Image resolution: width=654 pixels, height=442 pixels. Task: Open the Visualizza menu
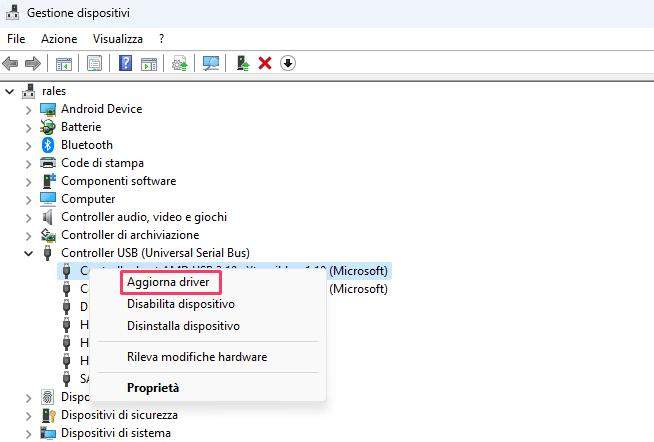coord(118,39)
